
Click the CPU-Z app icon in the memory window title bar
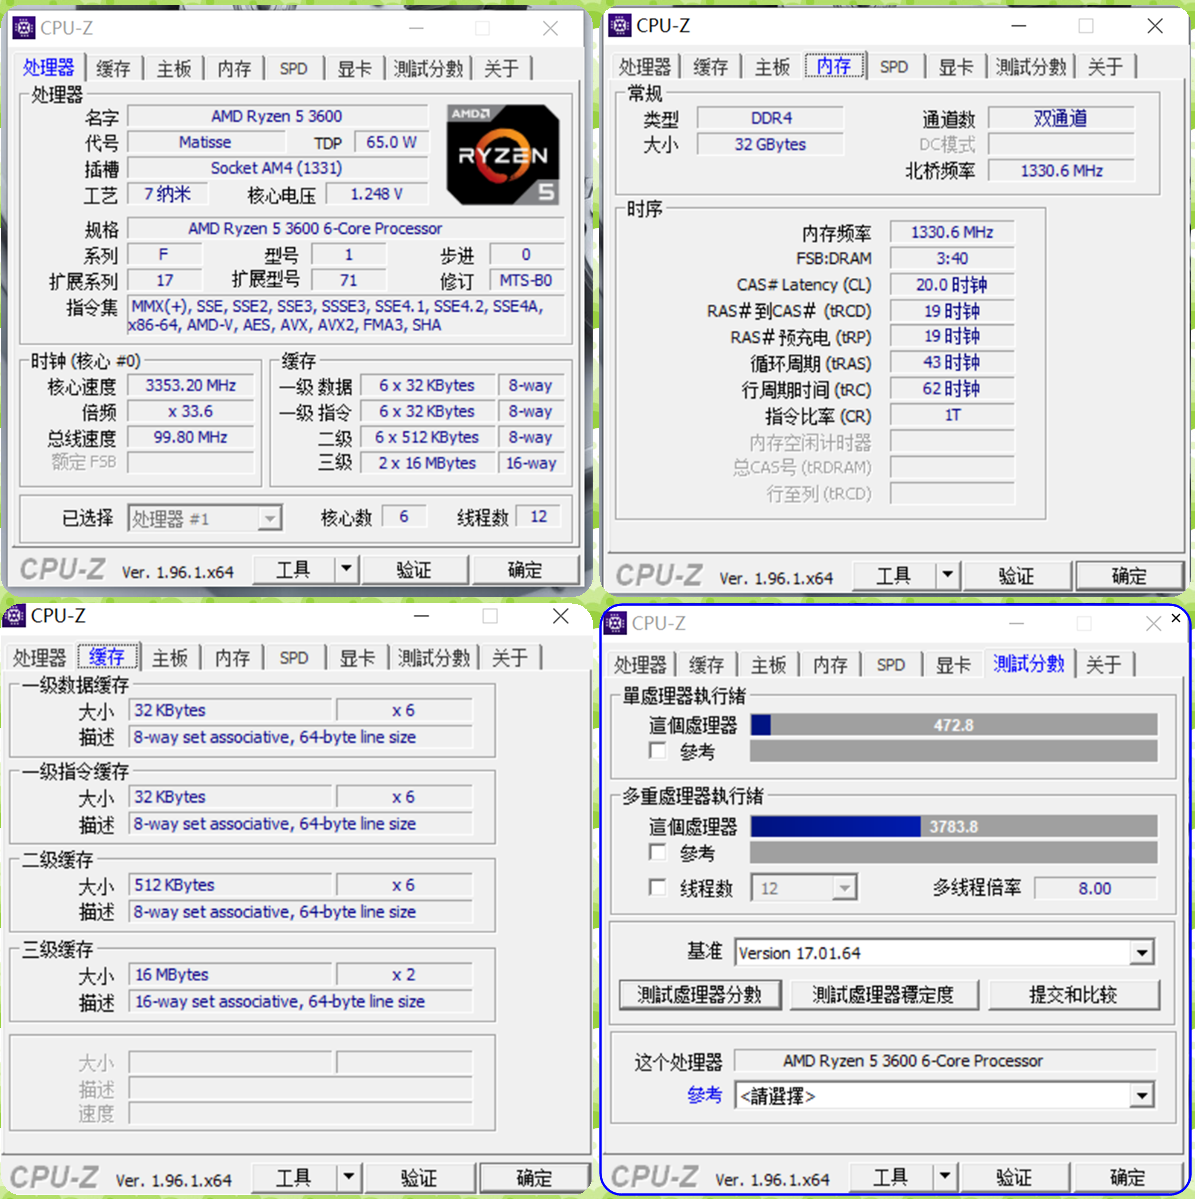click(619, 25)
